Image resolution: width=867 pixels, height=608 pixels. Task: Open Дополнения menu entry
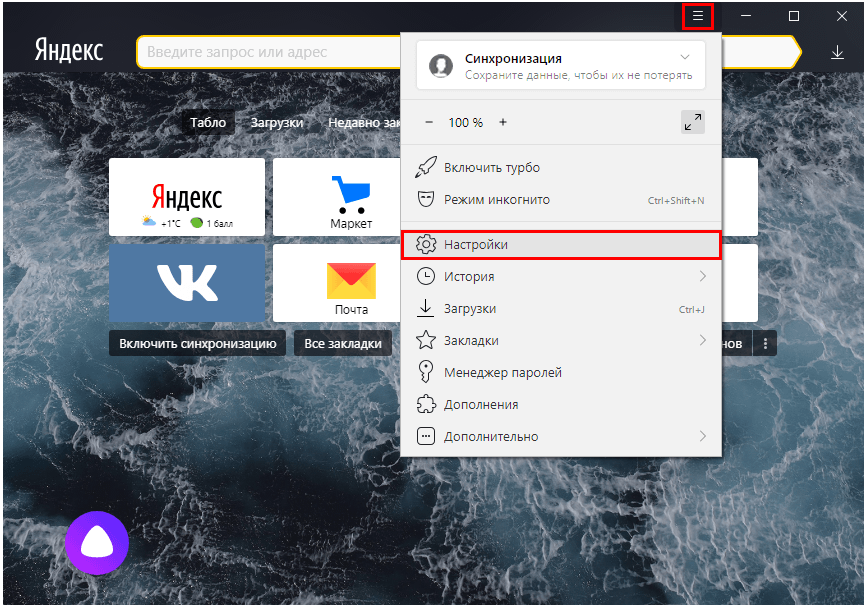[x=561, y=405]
